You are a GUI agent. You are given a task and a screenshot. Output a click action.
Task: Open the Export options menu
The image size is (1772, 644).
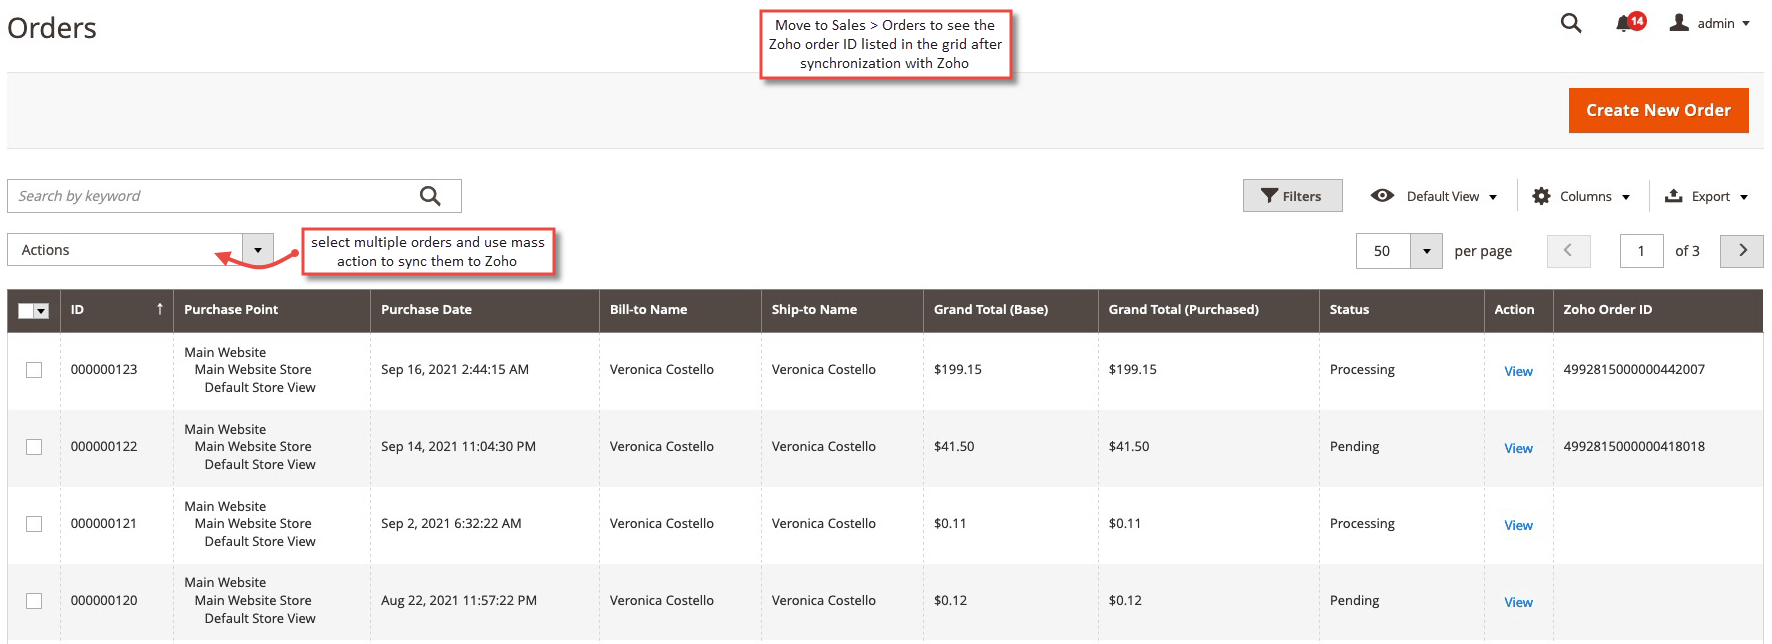point(1706,196)
